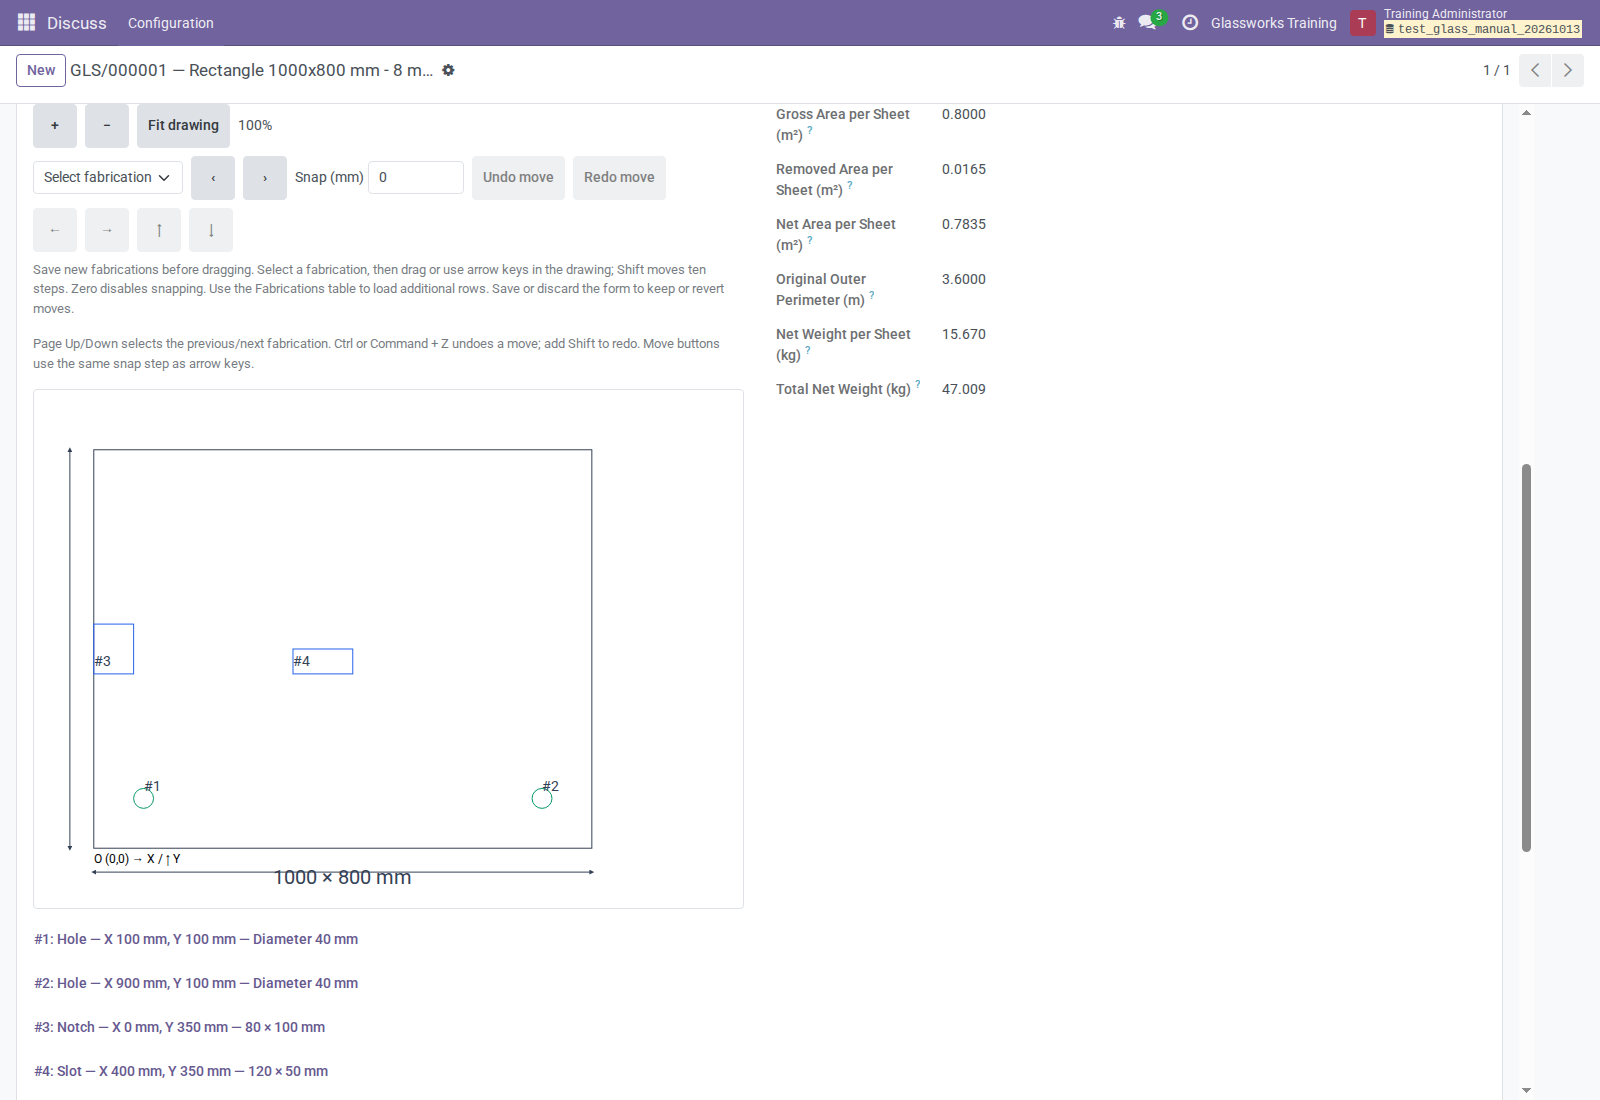1600x1100 pixels.
Task: Open the debug bug icon
Action: point(1119,23)
